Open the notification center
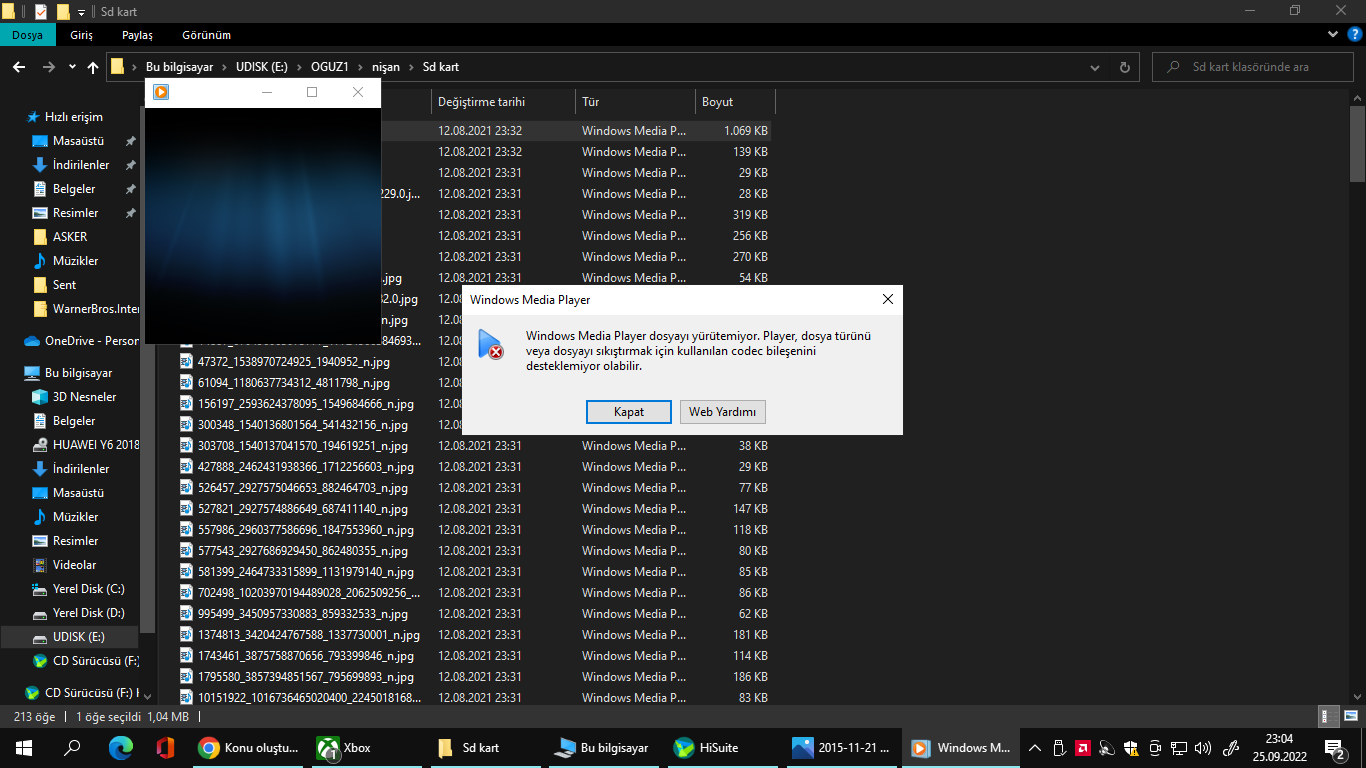Image resolution: width=1366 pixels, height=768 pixels. (1334, 748)
